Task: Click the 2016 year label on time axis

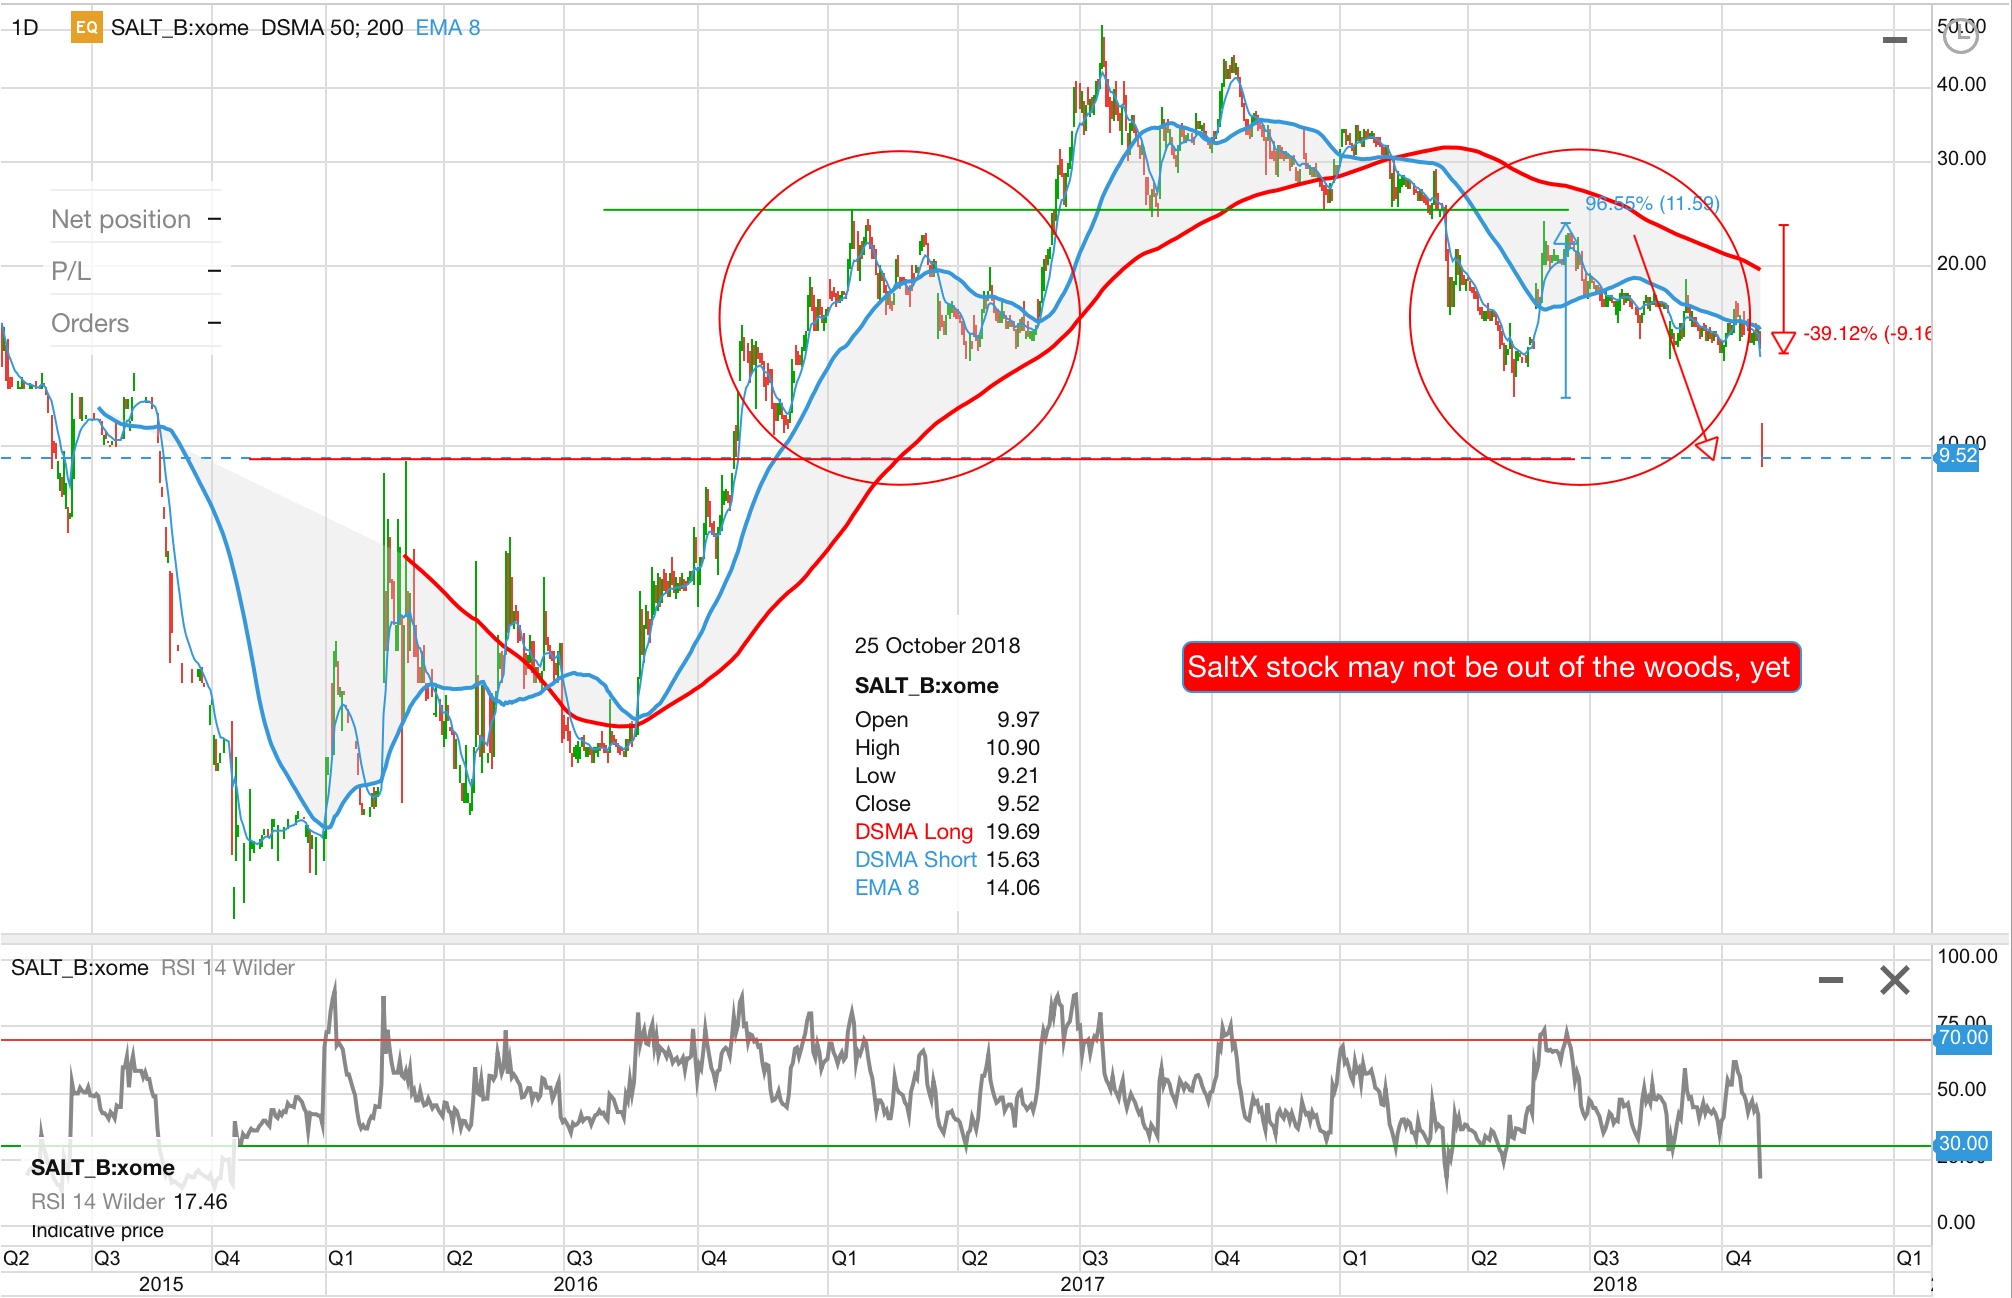Action: click(x=575, y=1284)
